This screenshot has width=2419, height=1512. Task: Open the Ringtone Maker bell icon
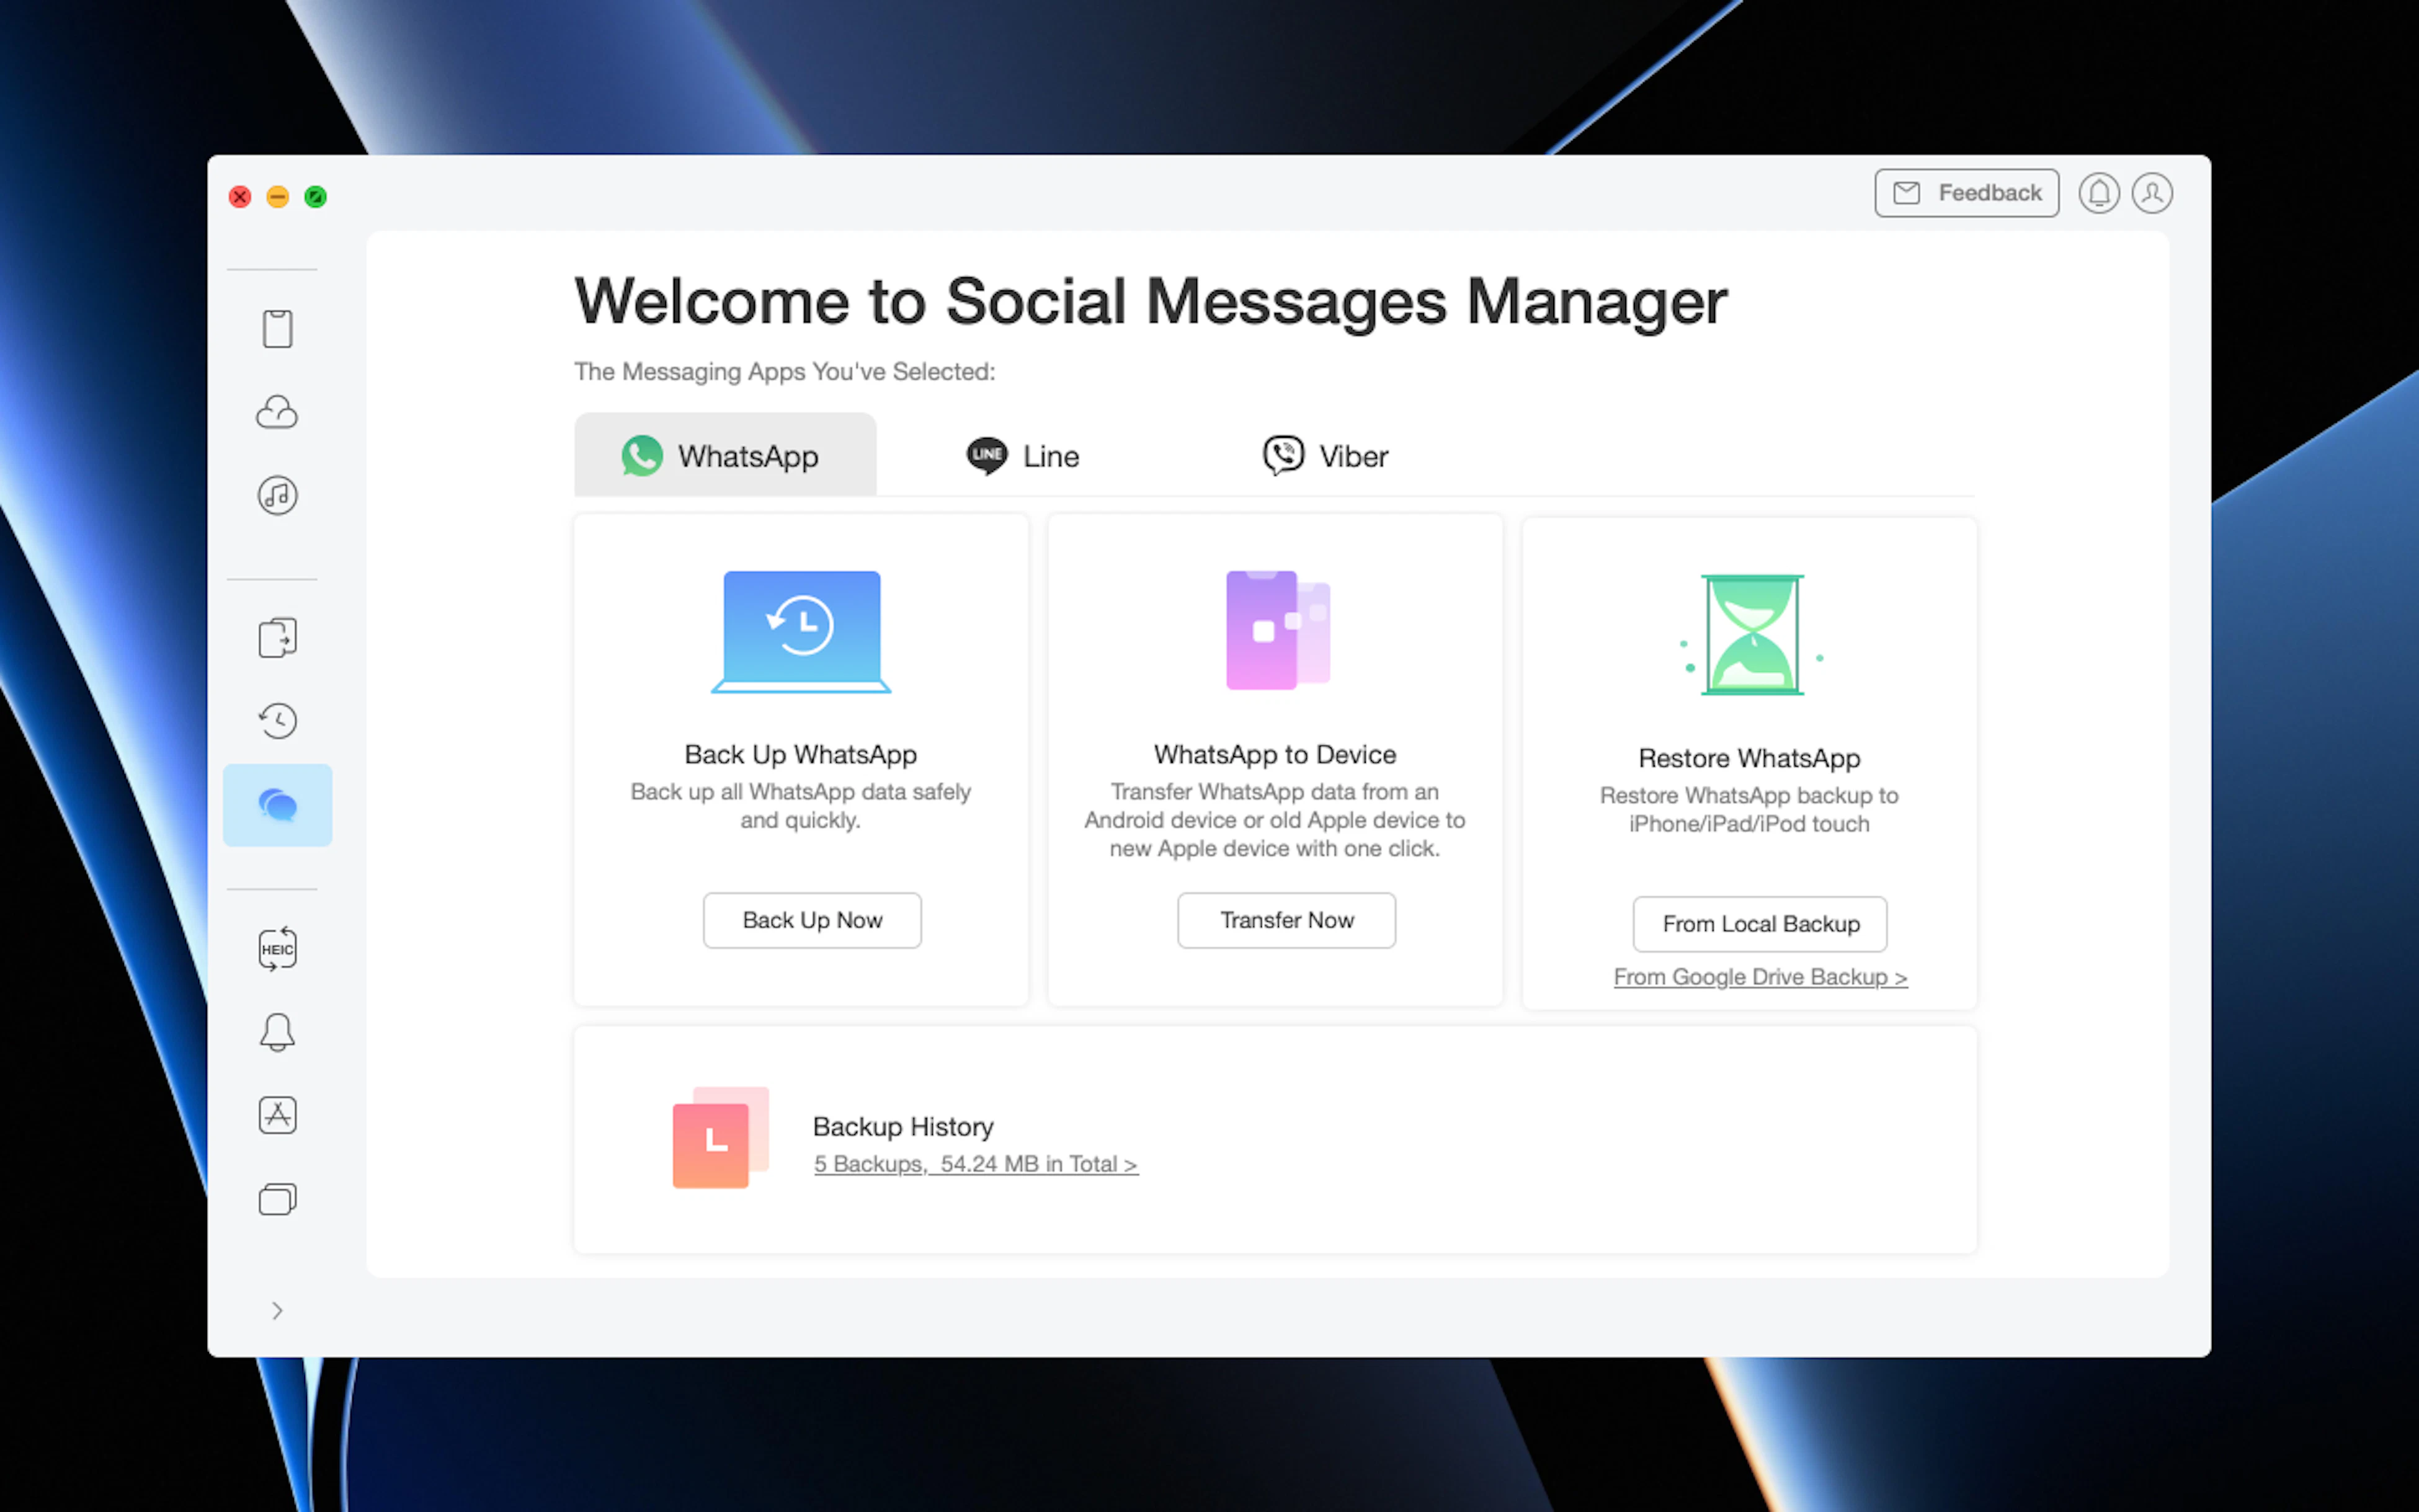277,1032
